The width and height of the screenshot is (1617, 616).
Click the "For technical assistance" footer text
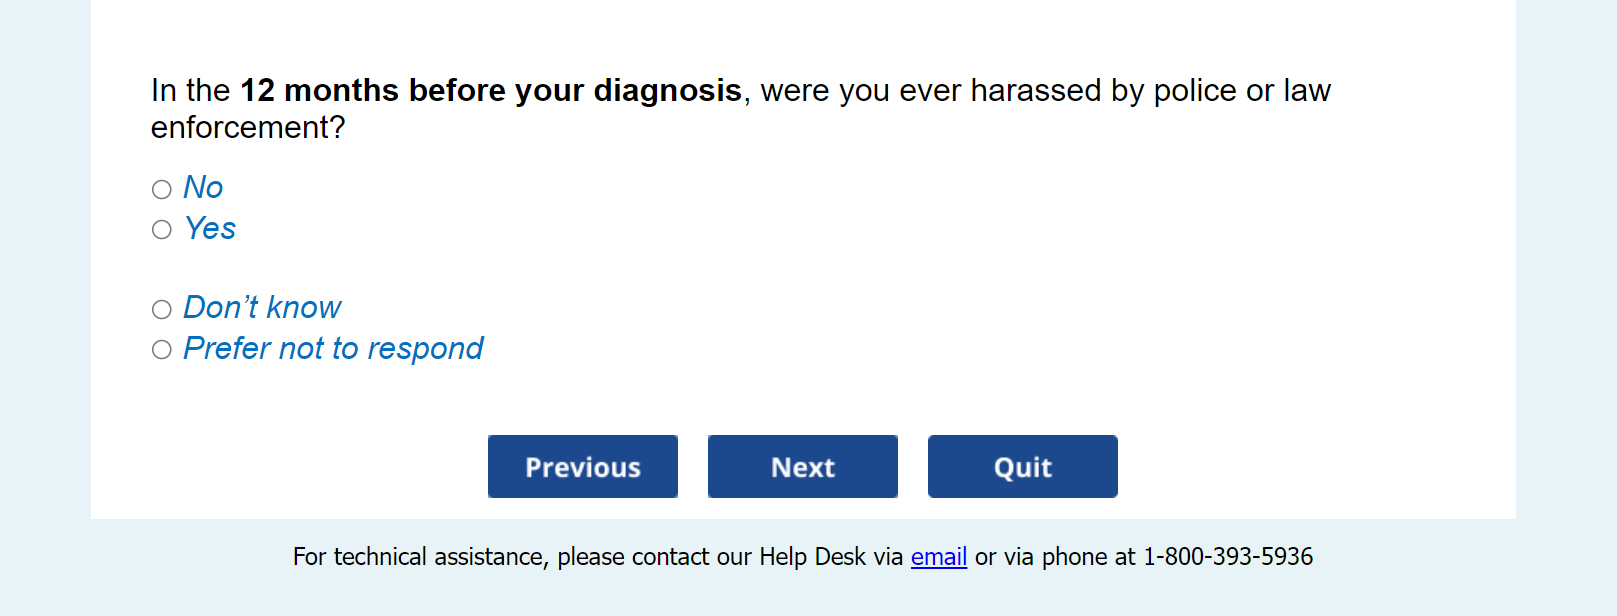pos(420,557)
